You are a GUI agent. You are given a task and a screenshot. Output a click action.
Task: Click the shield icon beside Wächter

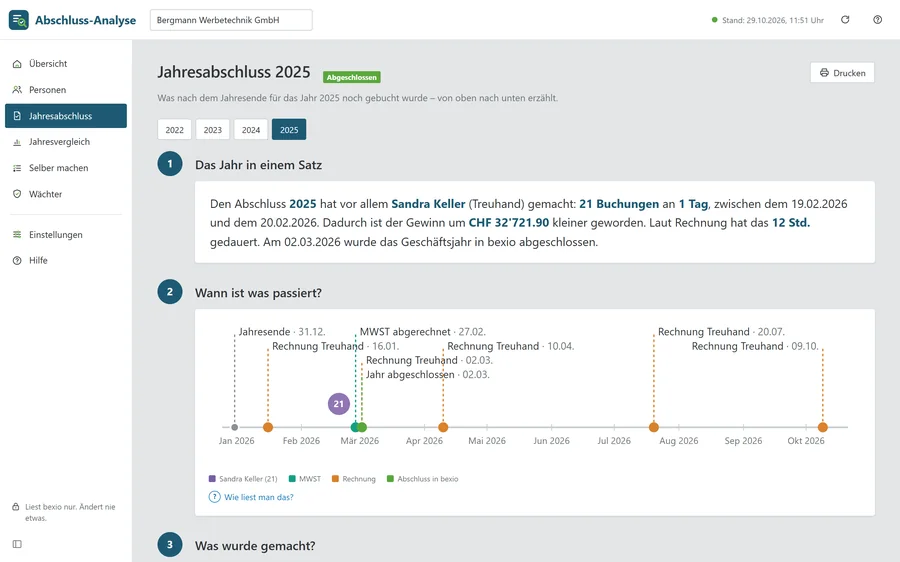point(17,194)
